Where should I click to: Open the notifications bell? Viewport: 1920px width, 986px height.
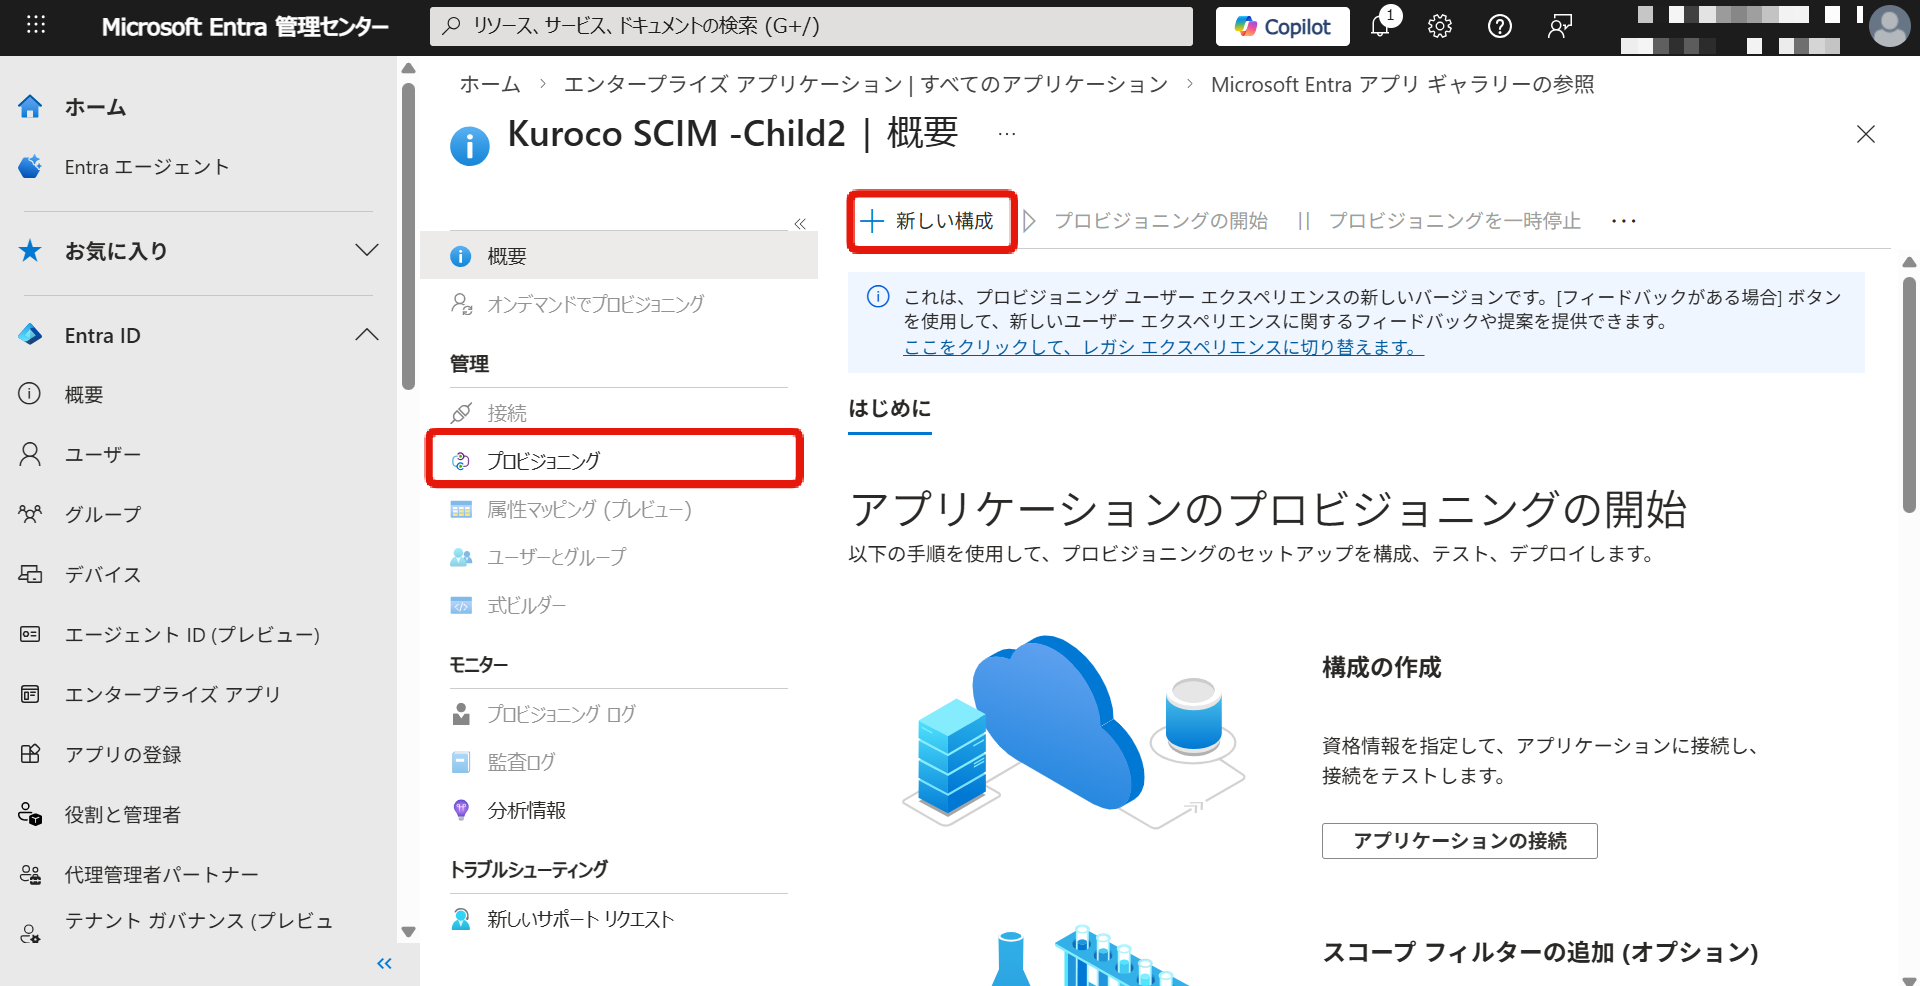point(1380,26)
